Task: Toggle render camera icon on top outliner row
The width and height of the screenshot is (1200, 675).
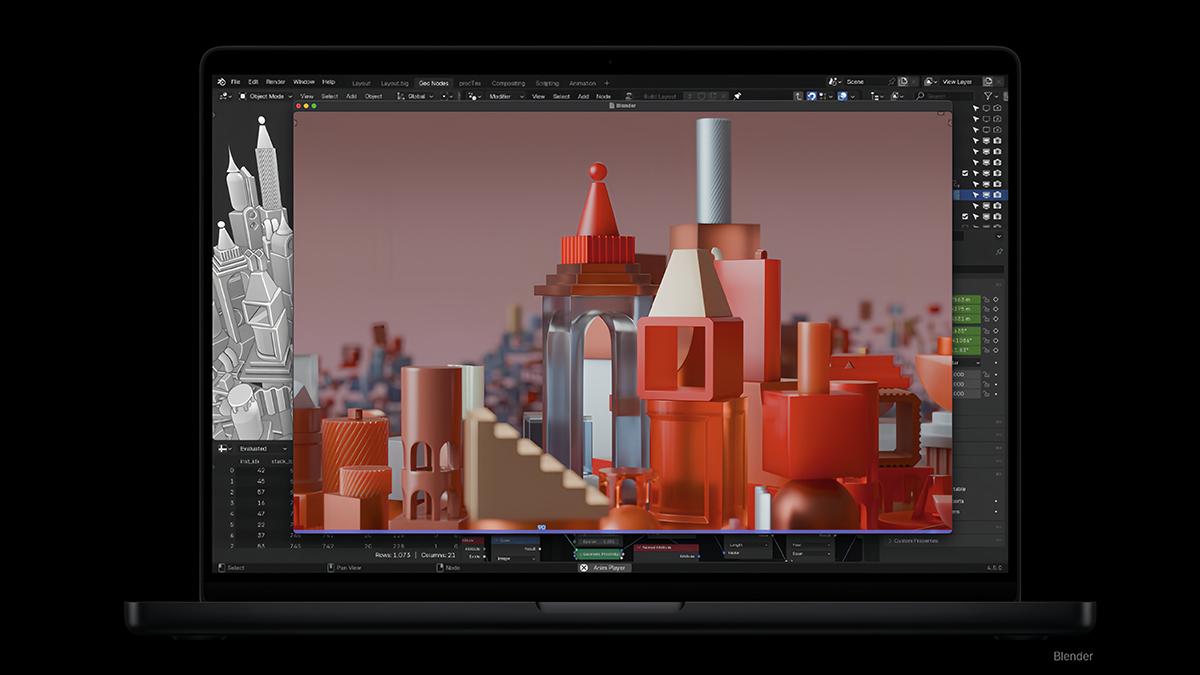Action: pyautogui.click(x=997, y=108)
